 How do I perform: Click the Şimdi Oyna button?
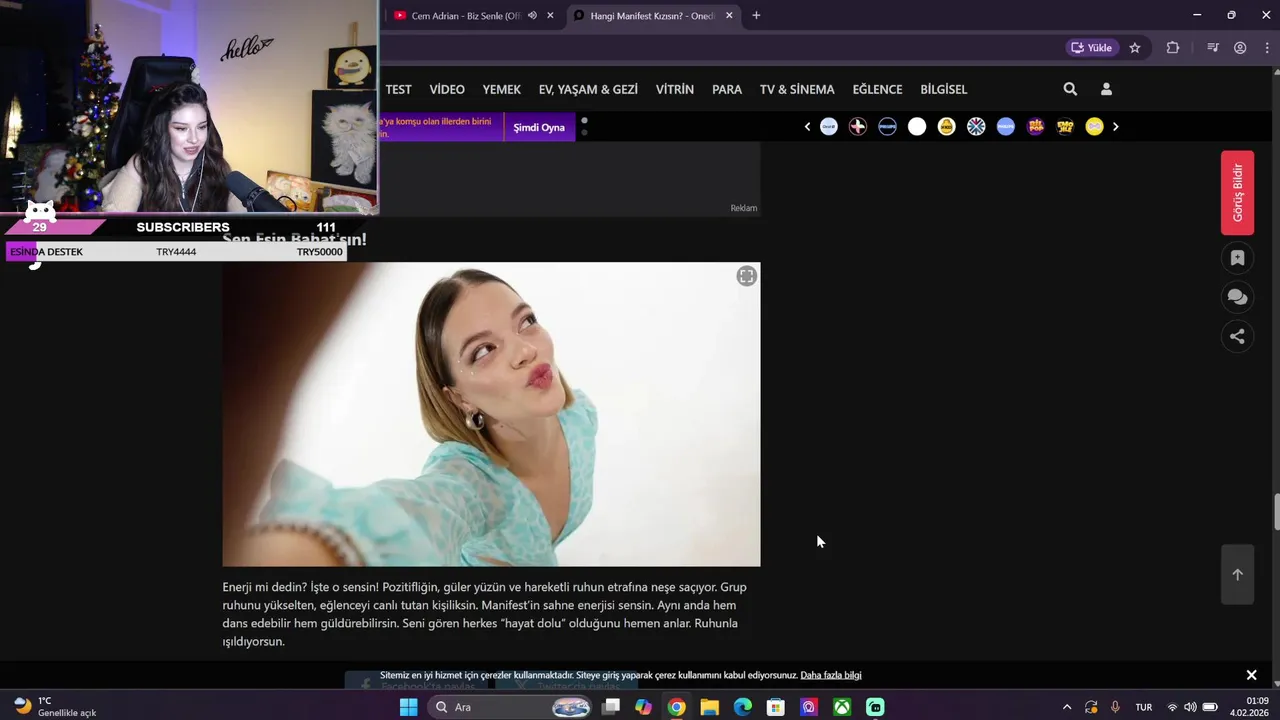click(539, 127)
